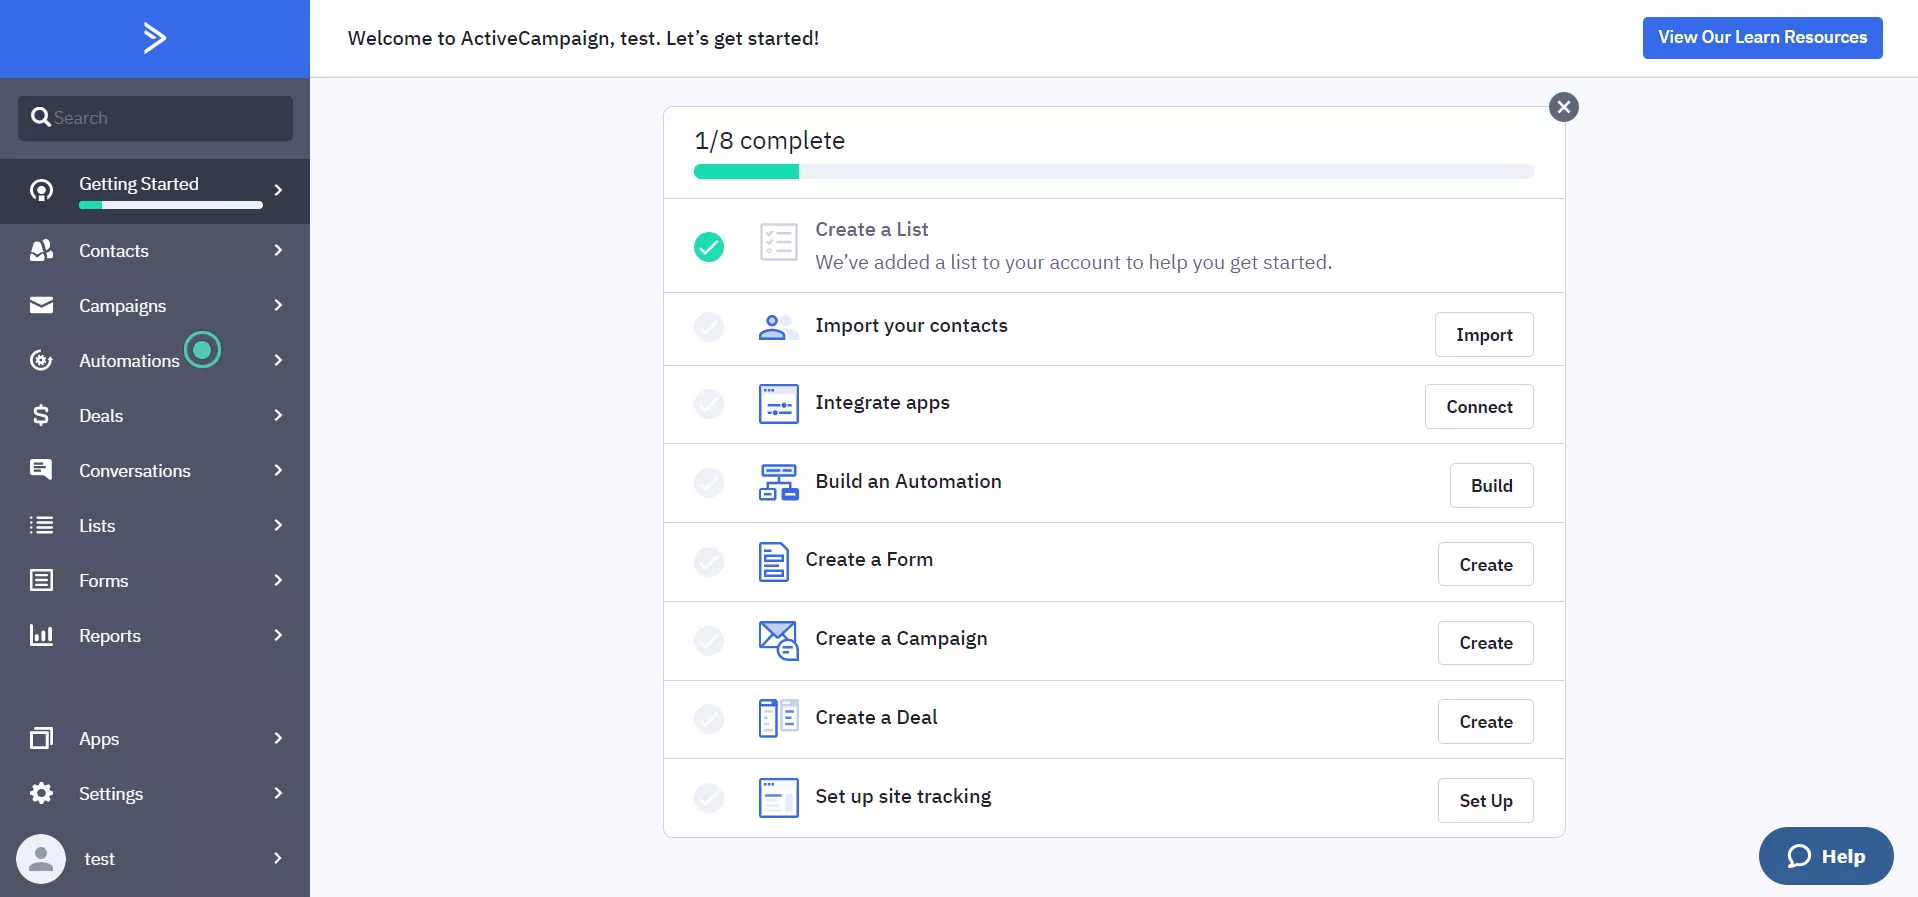Screen dimensions: 1918x897
Task: Toggle the Create a Campaign checkmark
Action: point(709,640)
